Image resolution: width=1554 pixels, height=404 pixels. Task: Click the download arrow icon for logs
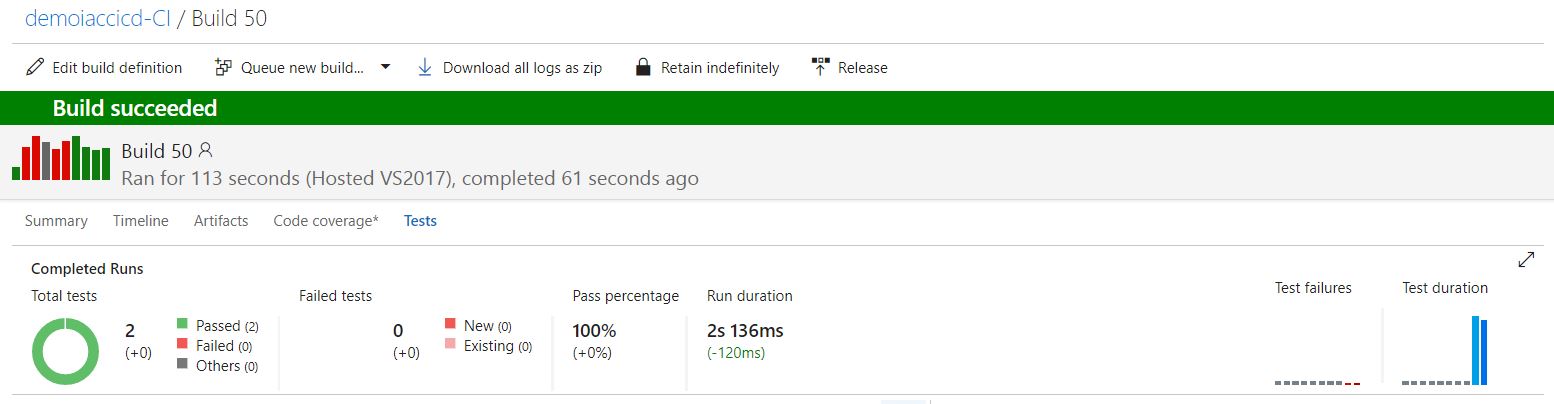click(x=424, y=67)
